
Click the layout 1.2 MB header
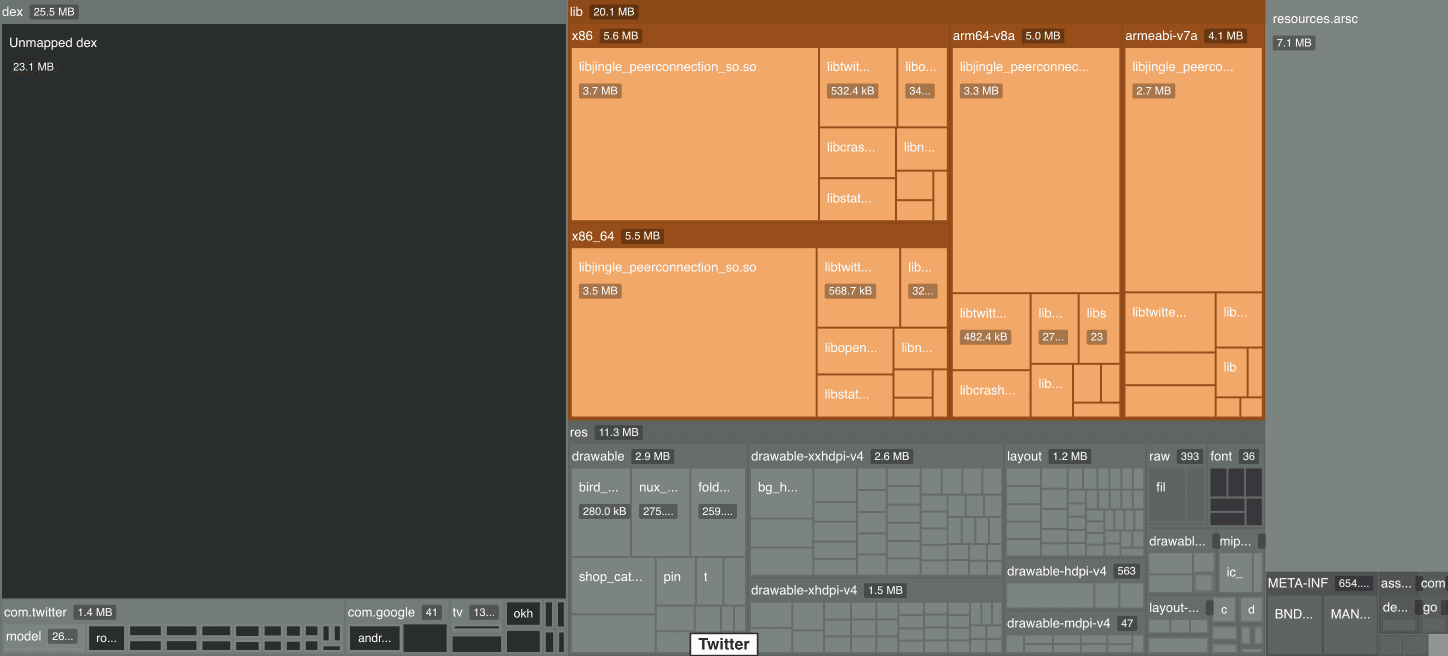pos(1024,456)
